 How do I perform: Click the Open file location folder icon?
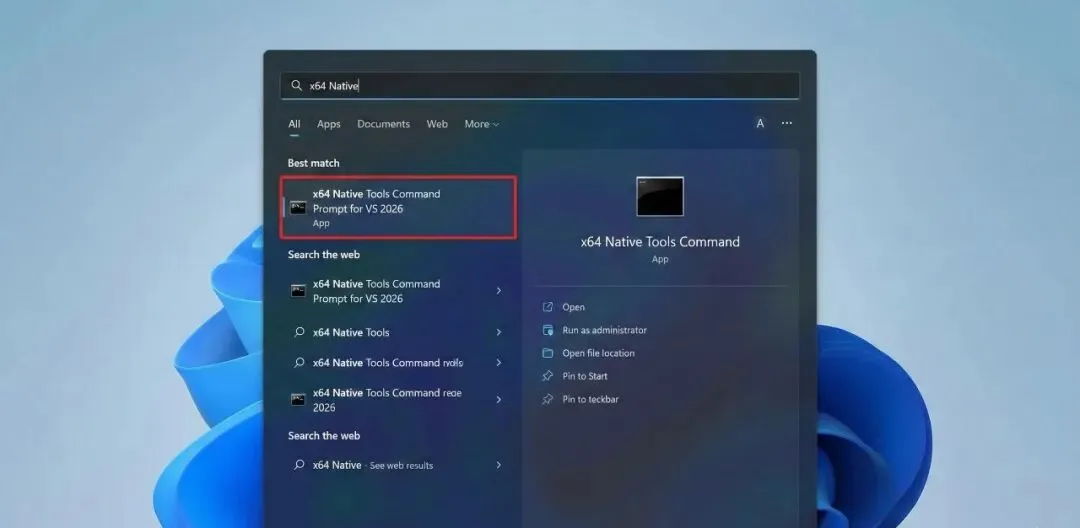548,353
